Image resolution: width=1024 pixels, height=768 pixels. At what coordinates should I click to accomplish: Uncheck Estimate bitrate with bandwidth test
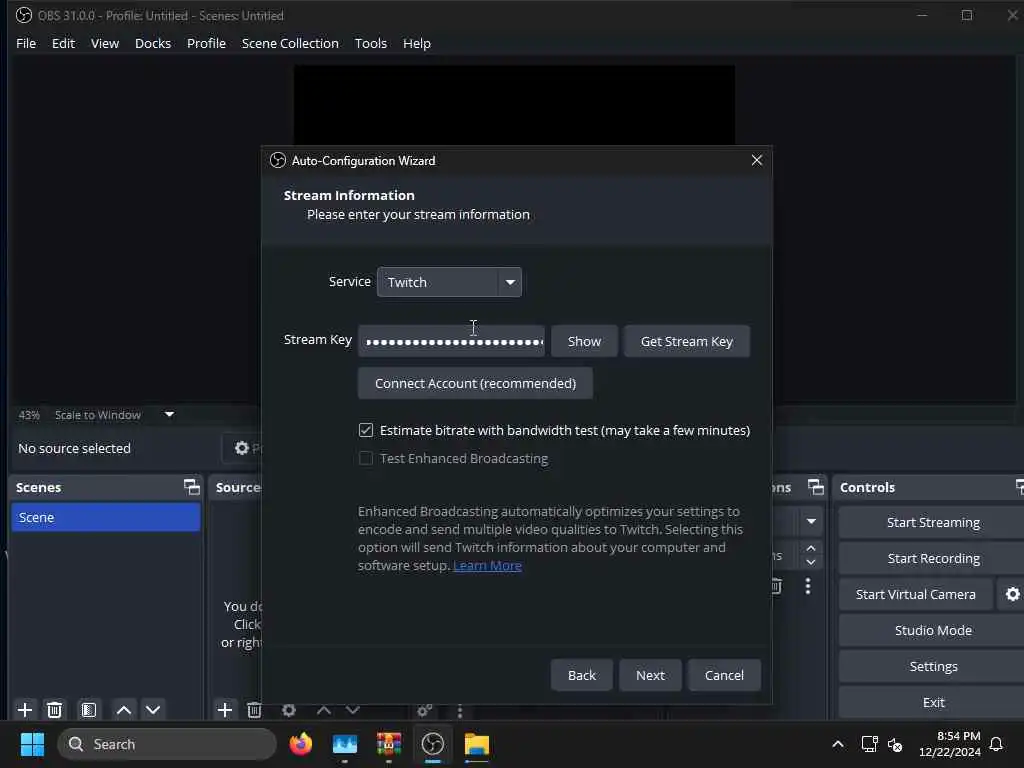[x=366, y=430]
